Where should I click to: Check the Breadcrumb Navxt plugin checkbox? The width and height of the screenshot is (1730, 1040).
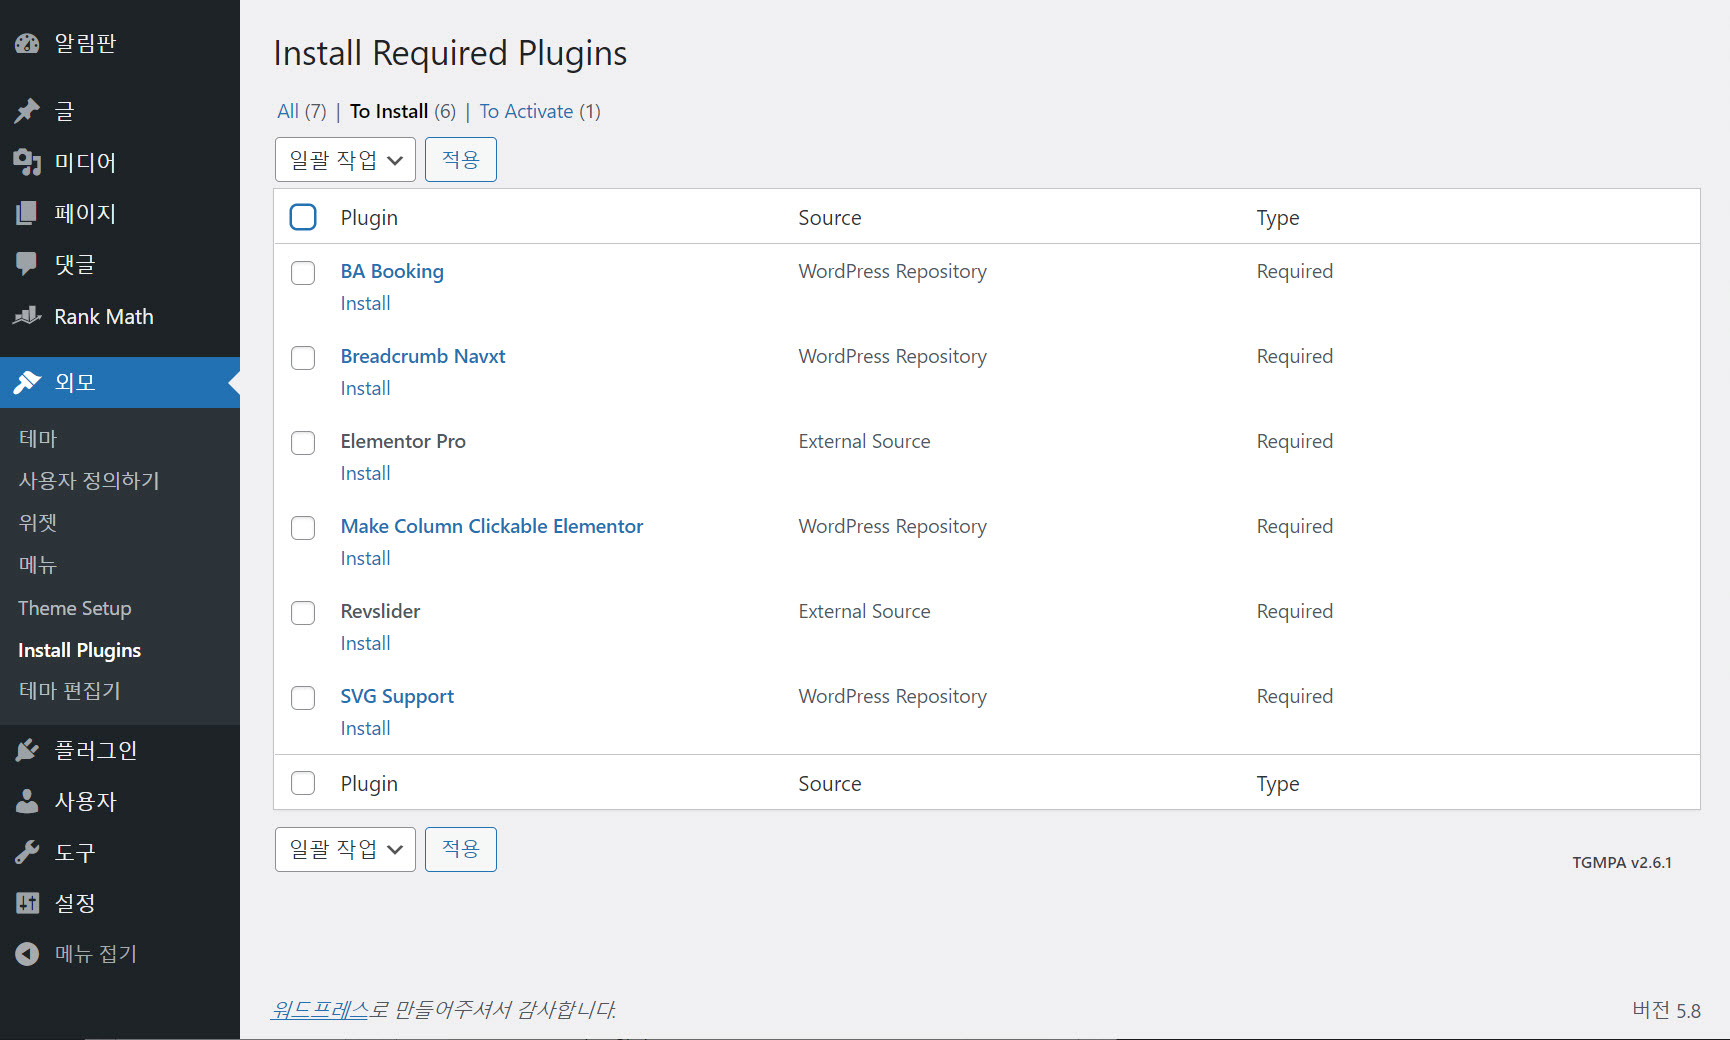coord(303,358)
